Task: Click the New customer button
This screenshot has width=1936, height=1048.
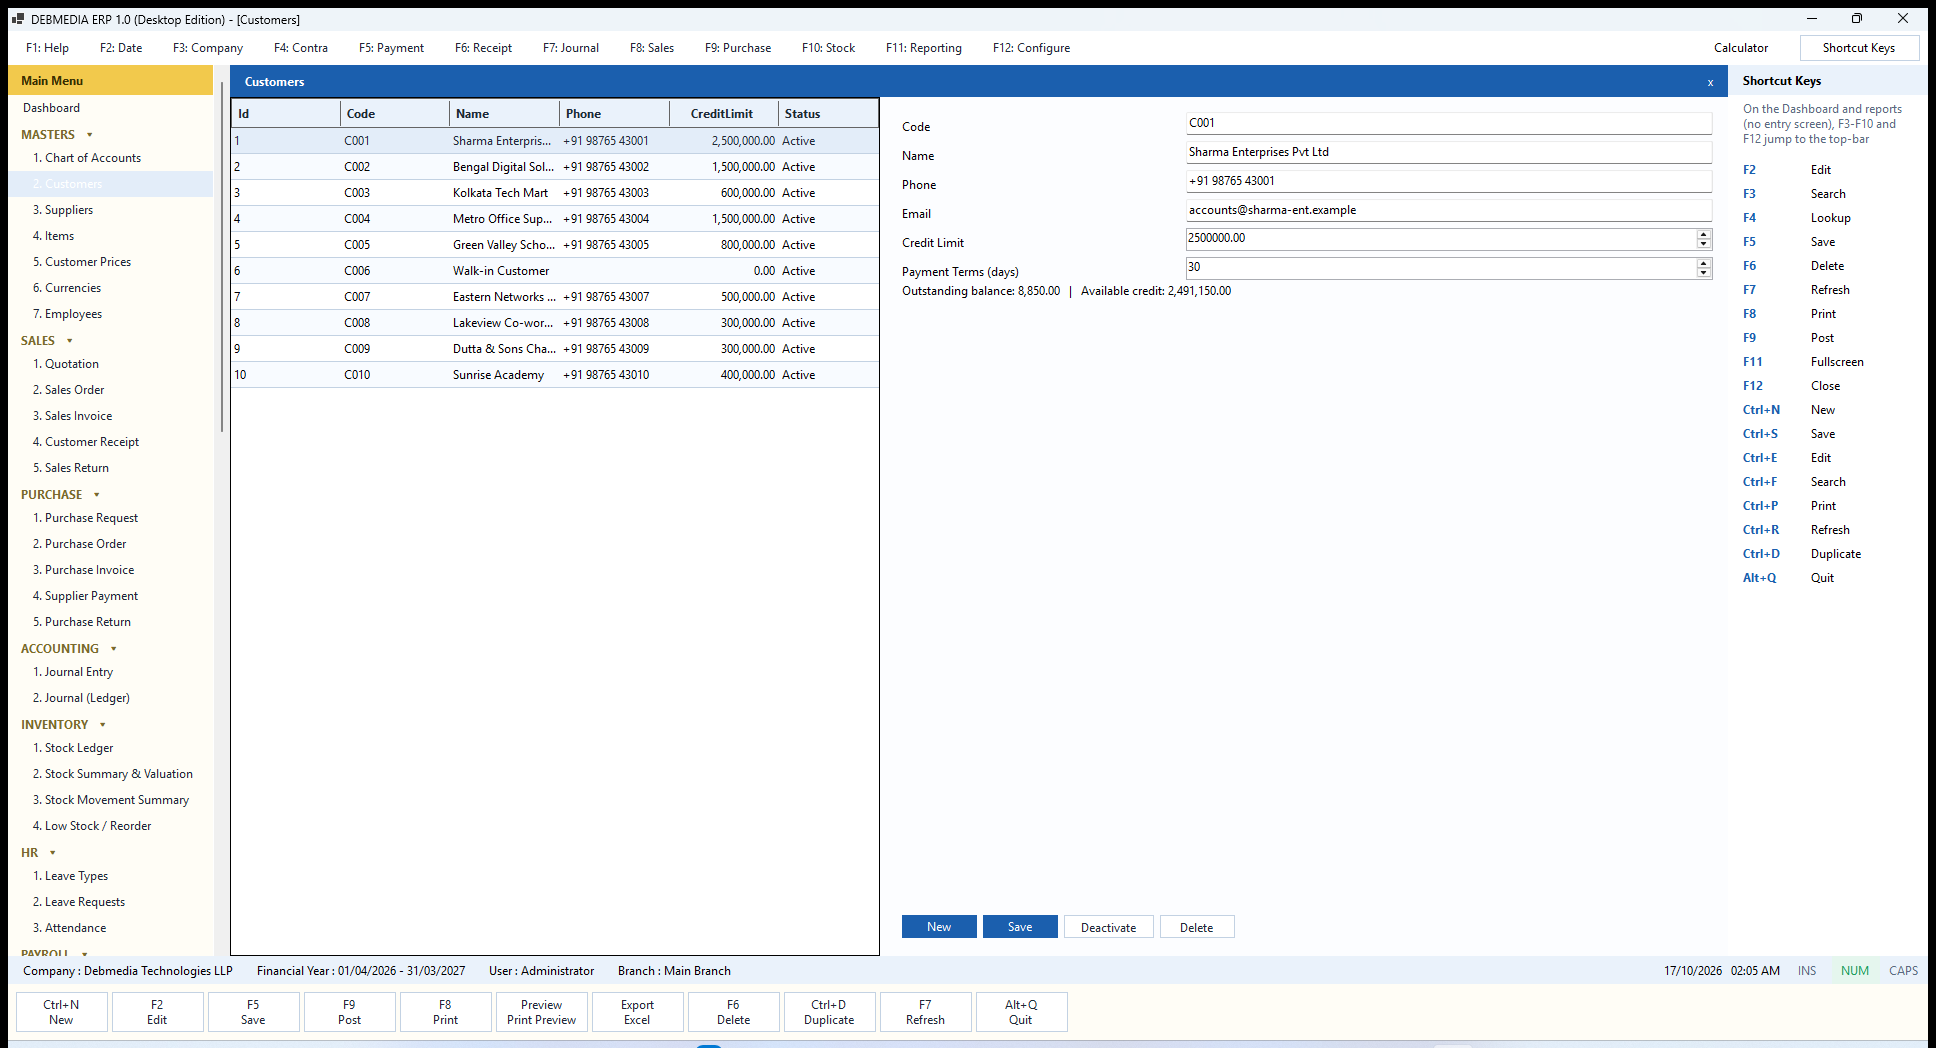Action: tap(939, 927)
